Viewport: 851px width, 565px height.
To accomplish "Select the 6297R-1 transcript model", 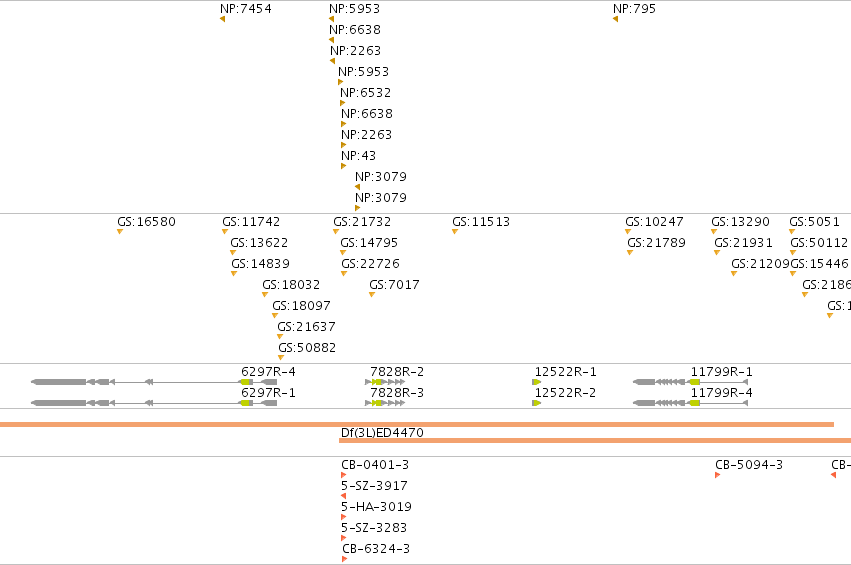I will click(x=154, y=403).
